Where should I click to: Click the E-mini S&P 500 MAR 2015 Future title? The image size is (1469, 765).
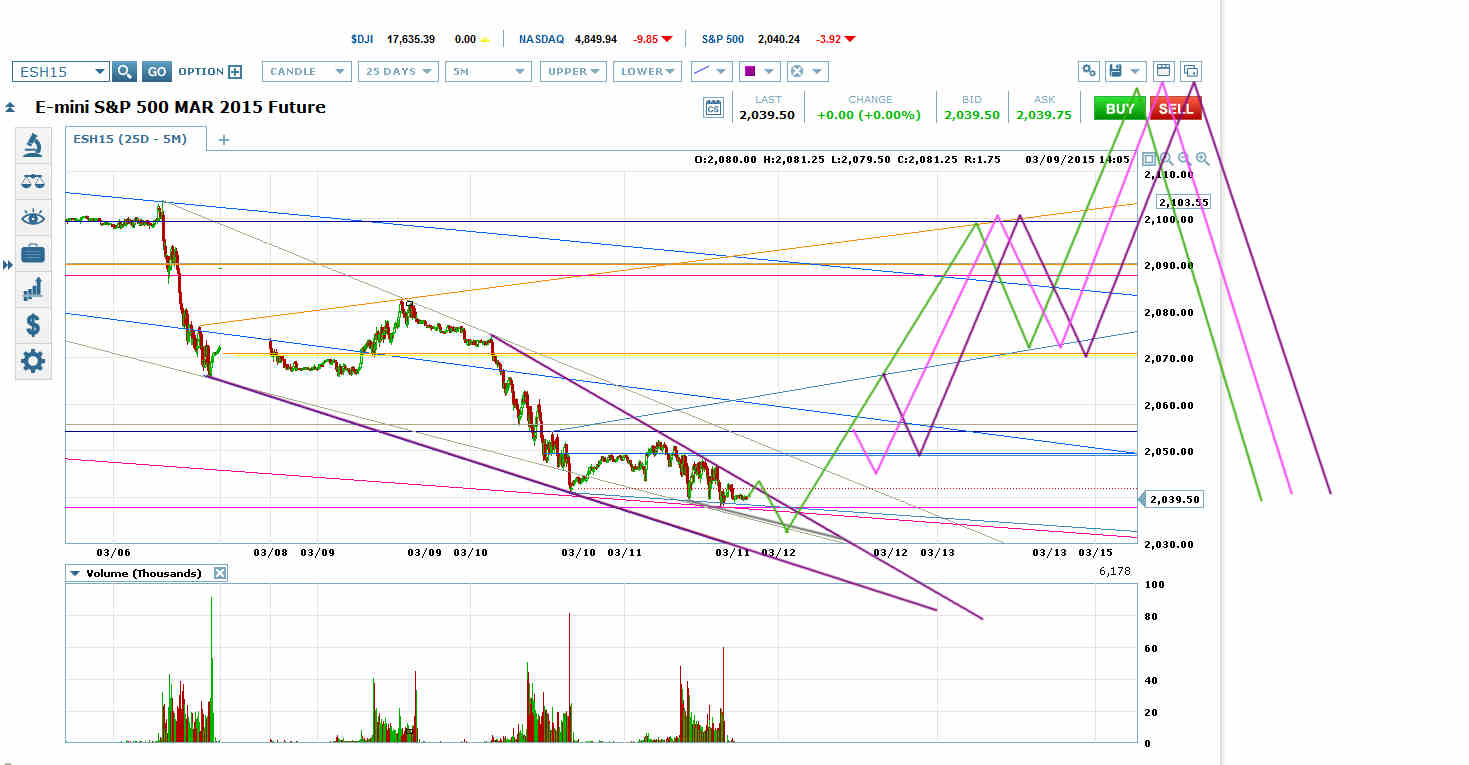coord(180,107)
